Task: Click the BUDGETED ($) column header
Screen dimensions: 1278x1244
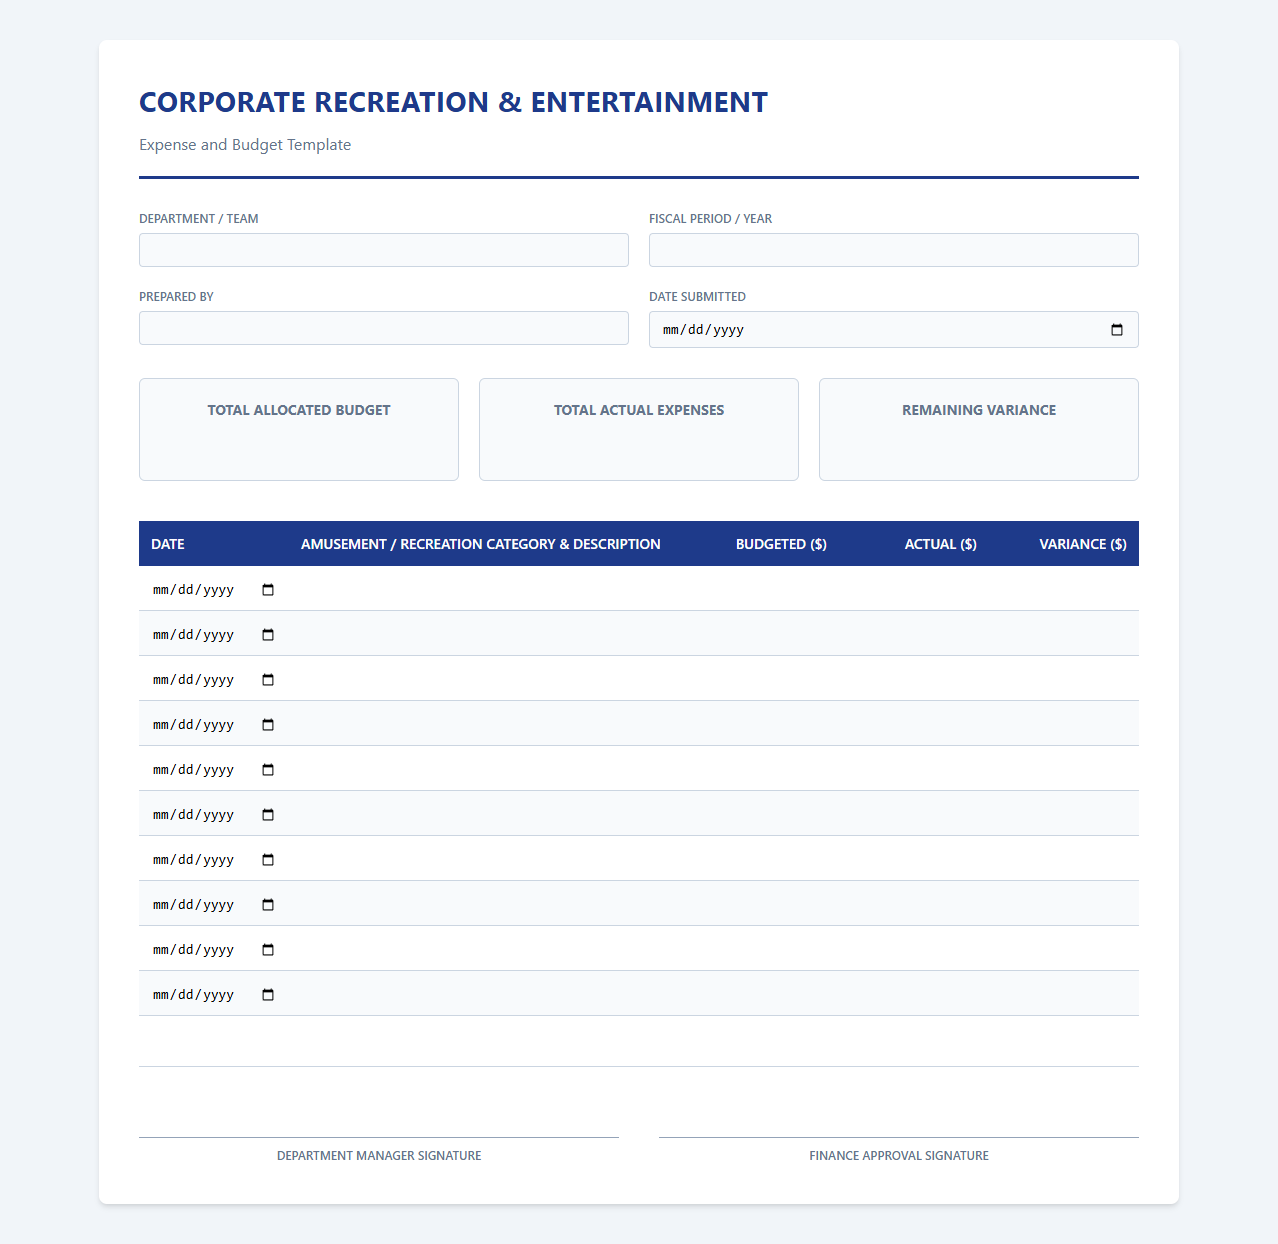Action: pos(781,544)
